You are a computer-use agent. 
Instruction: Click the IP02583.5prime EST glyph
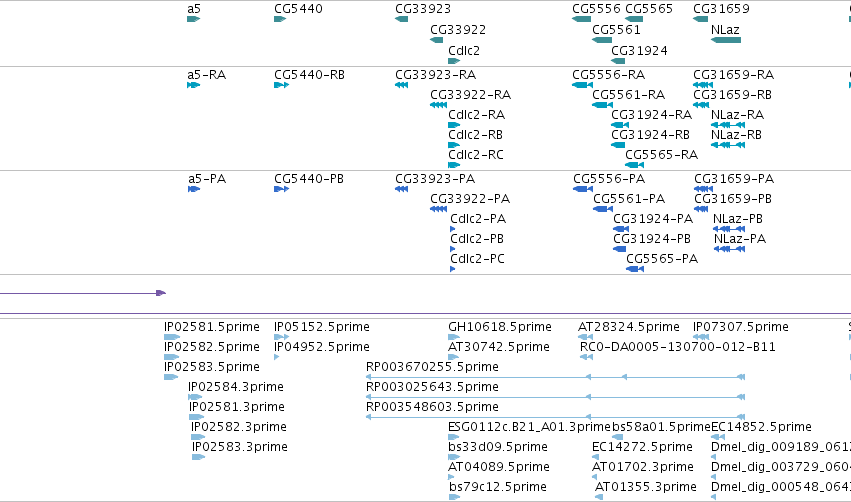pyautogui.click(x=171, y=377)
